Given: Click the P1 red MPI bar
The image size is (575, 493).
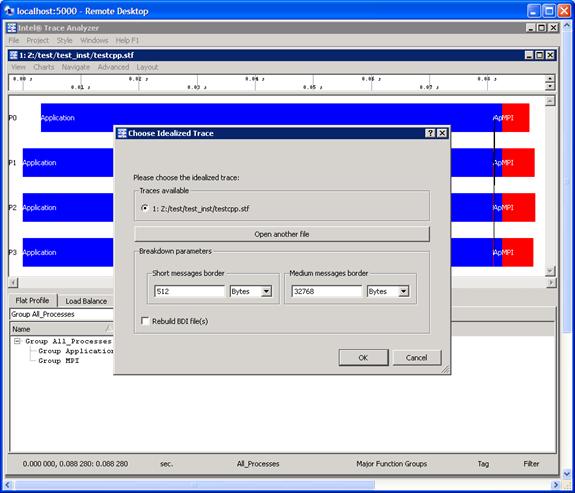Looking at the screenshot, I should 518,162.
